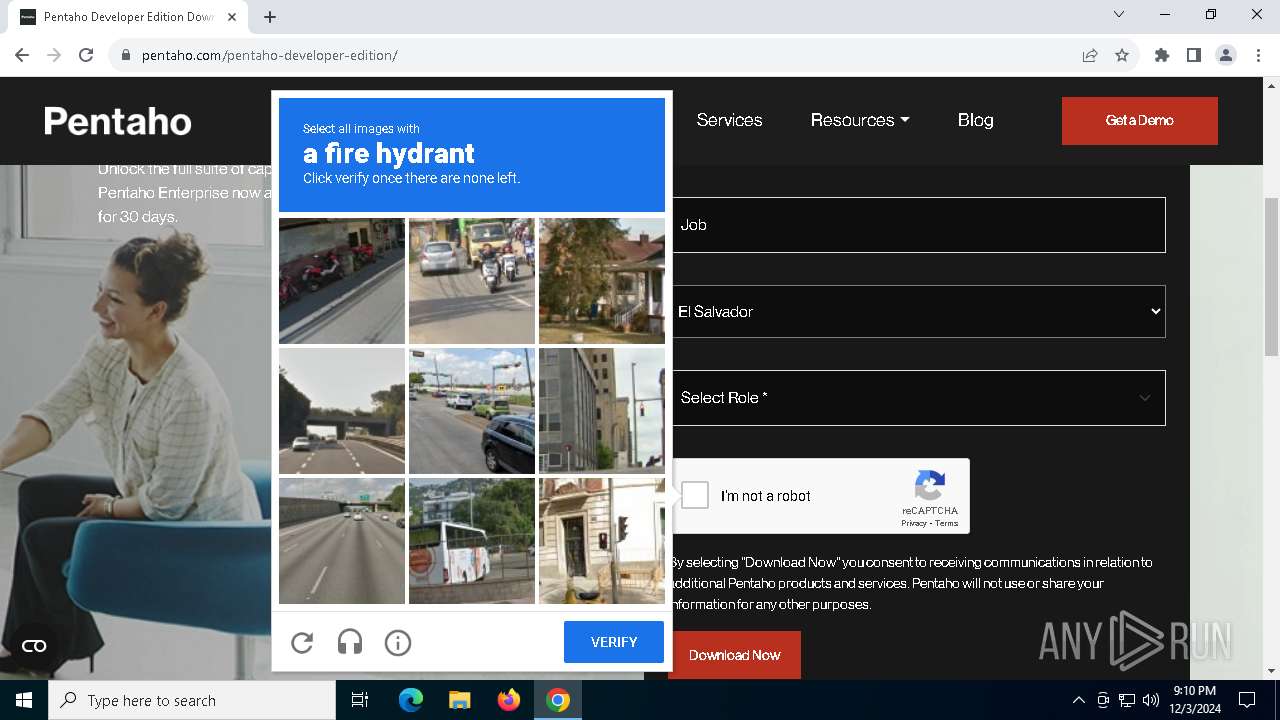Expand the Resources dropdown menu

(x=860, y=120)
